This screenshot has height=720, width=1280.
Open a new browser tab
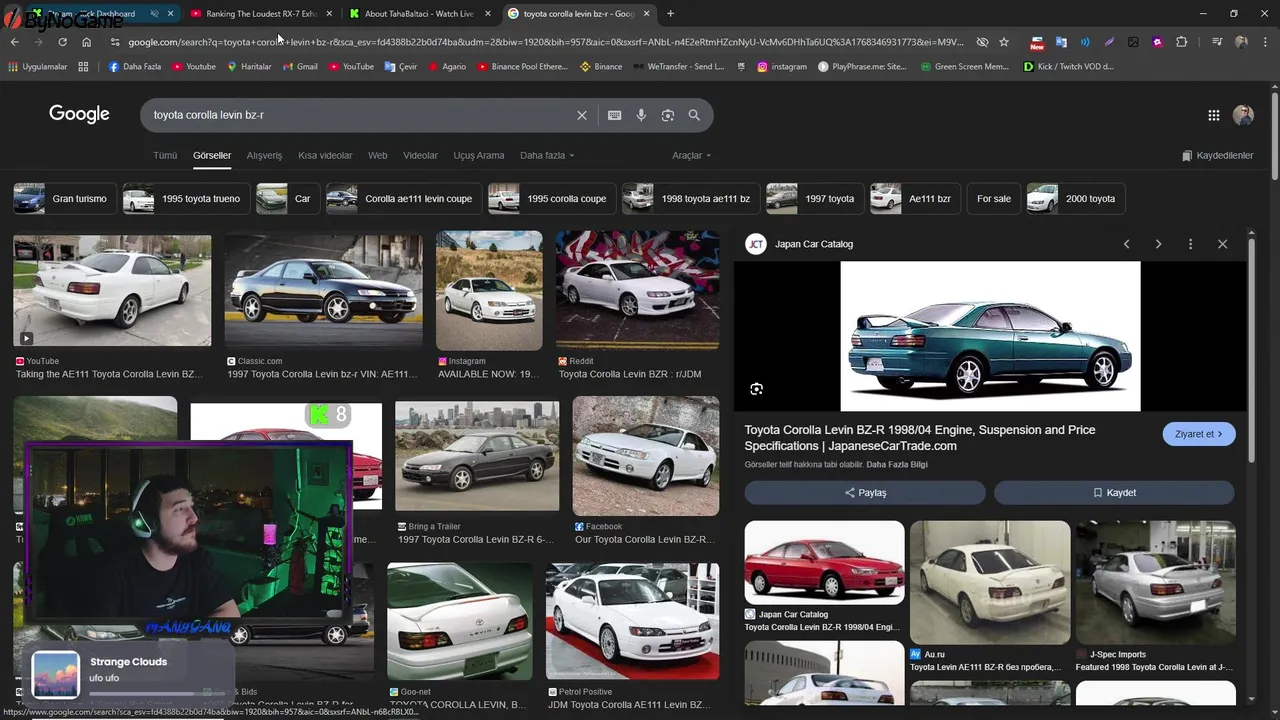(670, 14)
